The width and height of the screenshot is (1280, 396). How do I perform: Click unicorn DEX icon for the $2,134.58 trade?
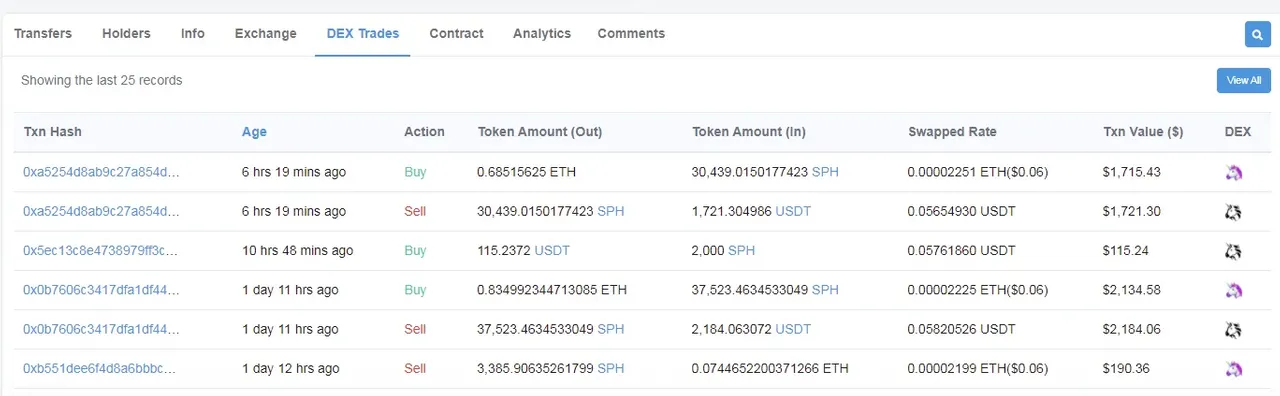[1234, 290]
